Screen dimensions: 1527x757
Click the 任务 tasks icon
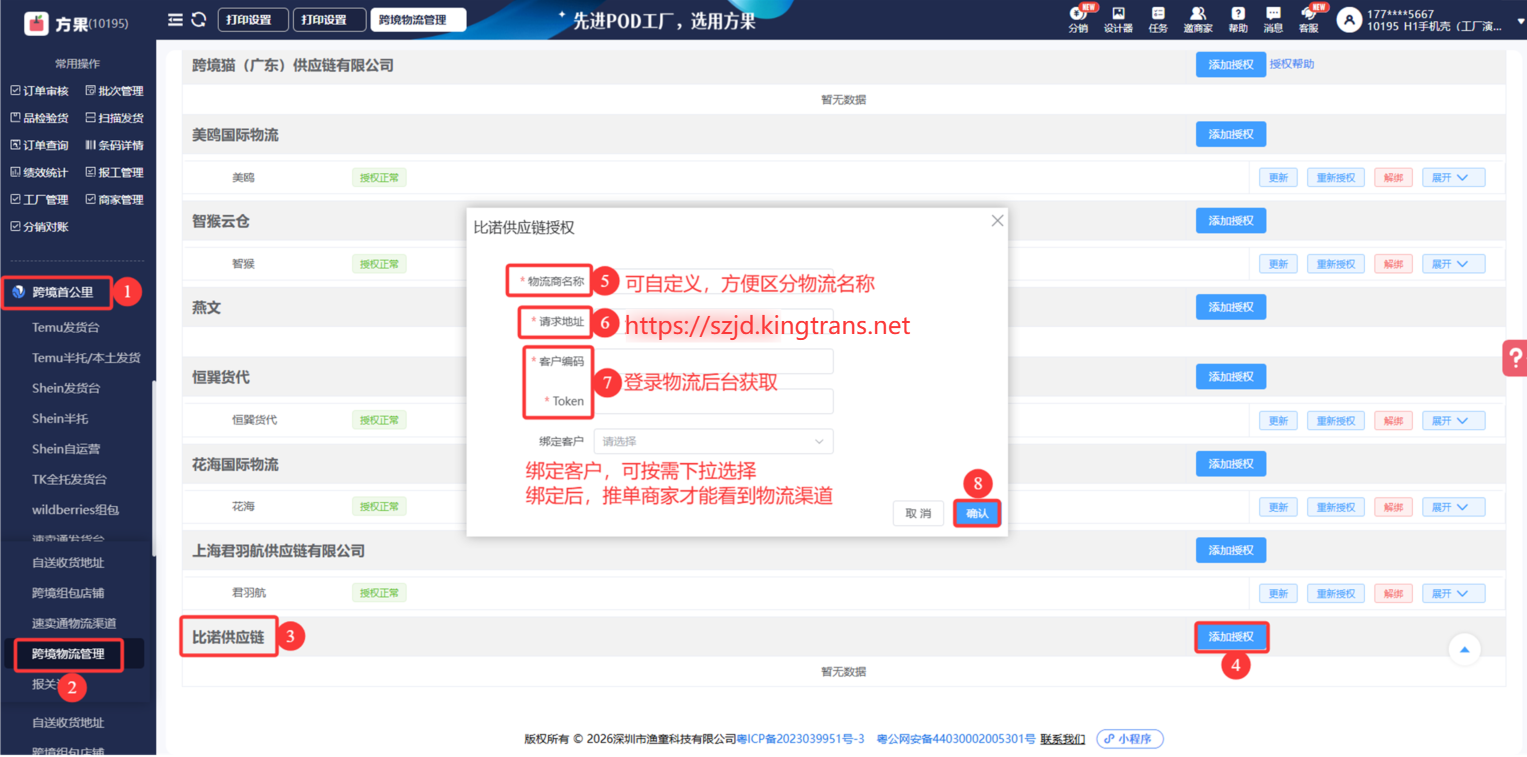pos(1158,19)
